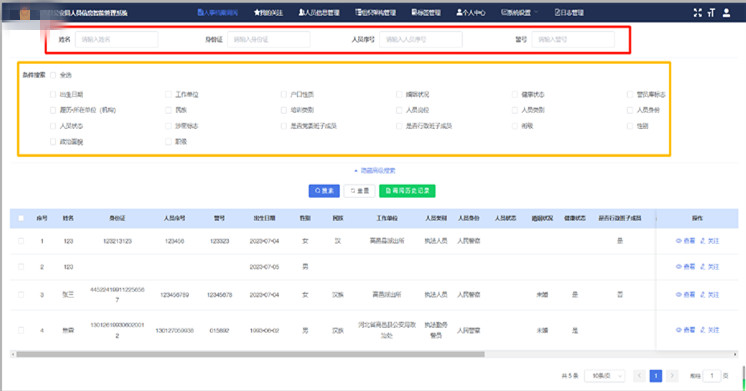This screenshot has height=391, width=746.
Task: Click the horizontal table scrollbar
Action: click(x=250, y=354)
